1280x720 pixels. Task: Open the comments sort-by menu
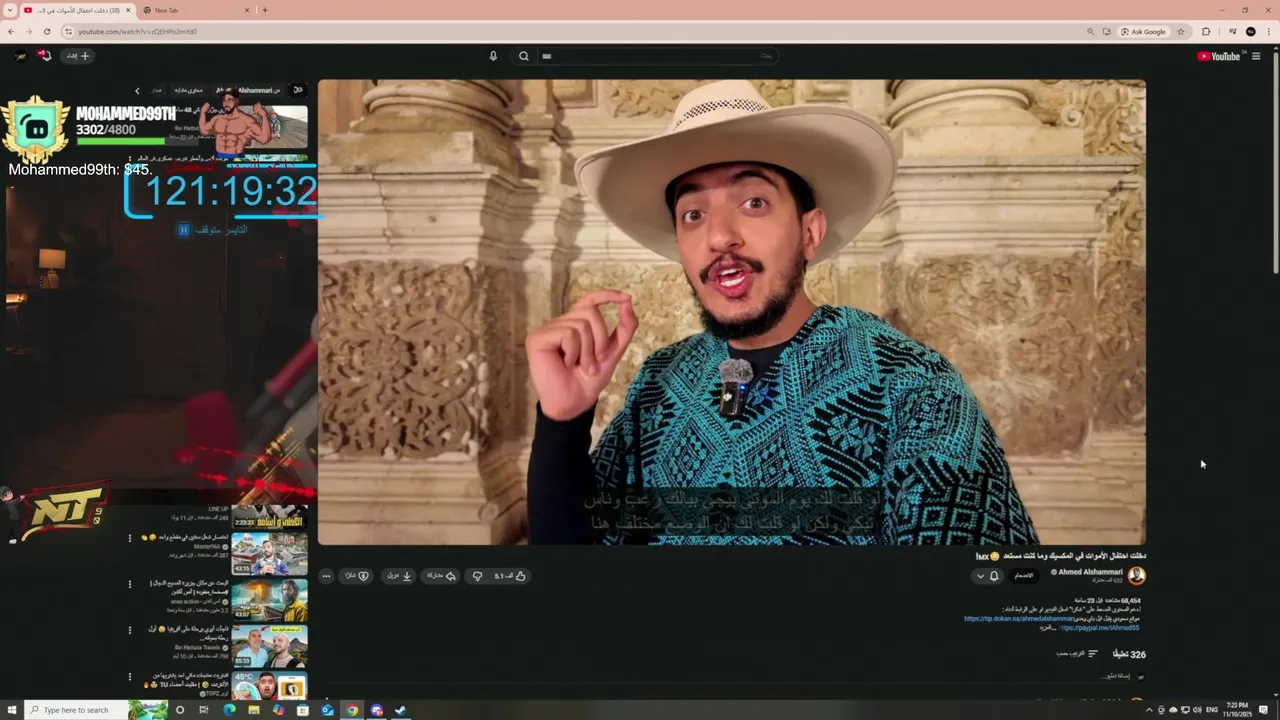pyautogui.click(x=1078, y=654)
